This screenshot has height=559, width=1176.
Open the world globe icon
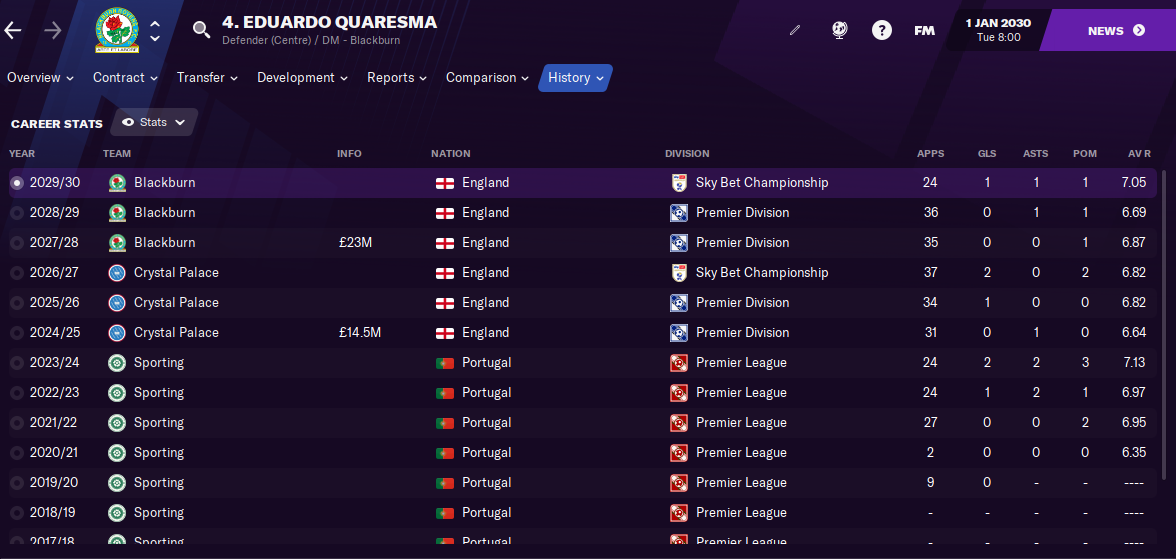[x=840, y=31]
